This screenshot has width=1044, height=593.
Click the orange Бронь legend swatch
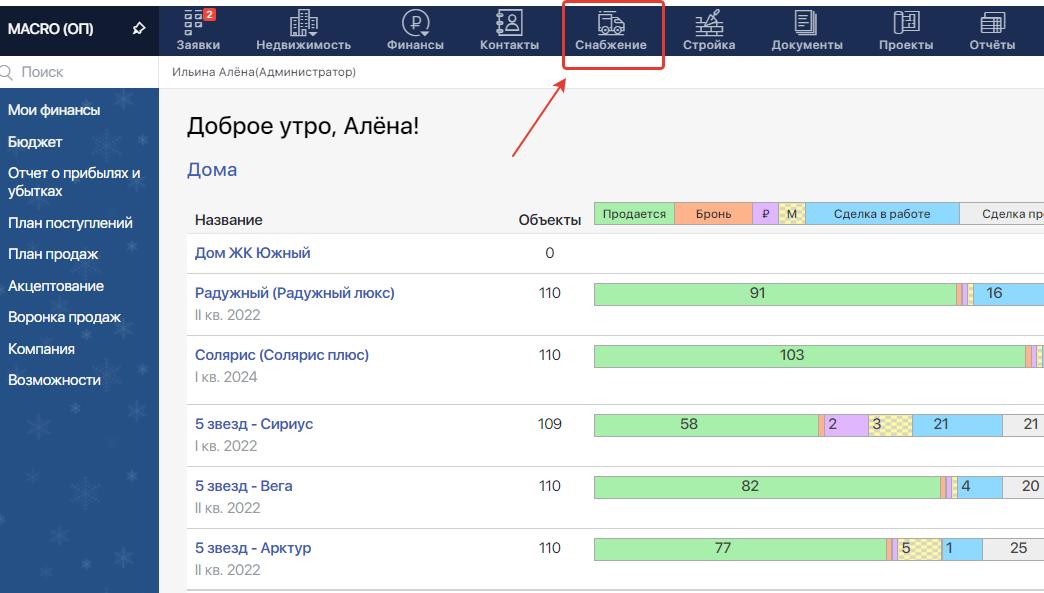(x=713, y=214)
